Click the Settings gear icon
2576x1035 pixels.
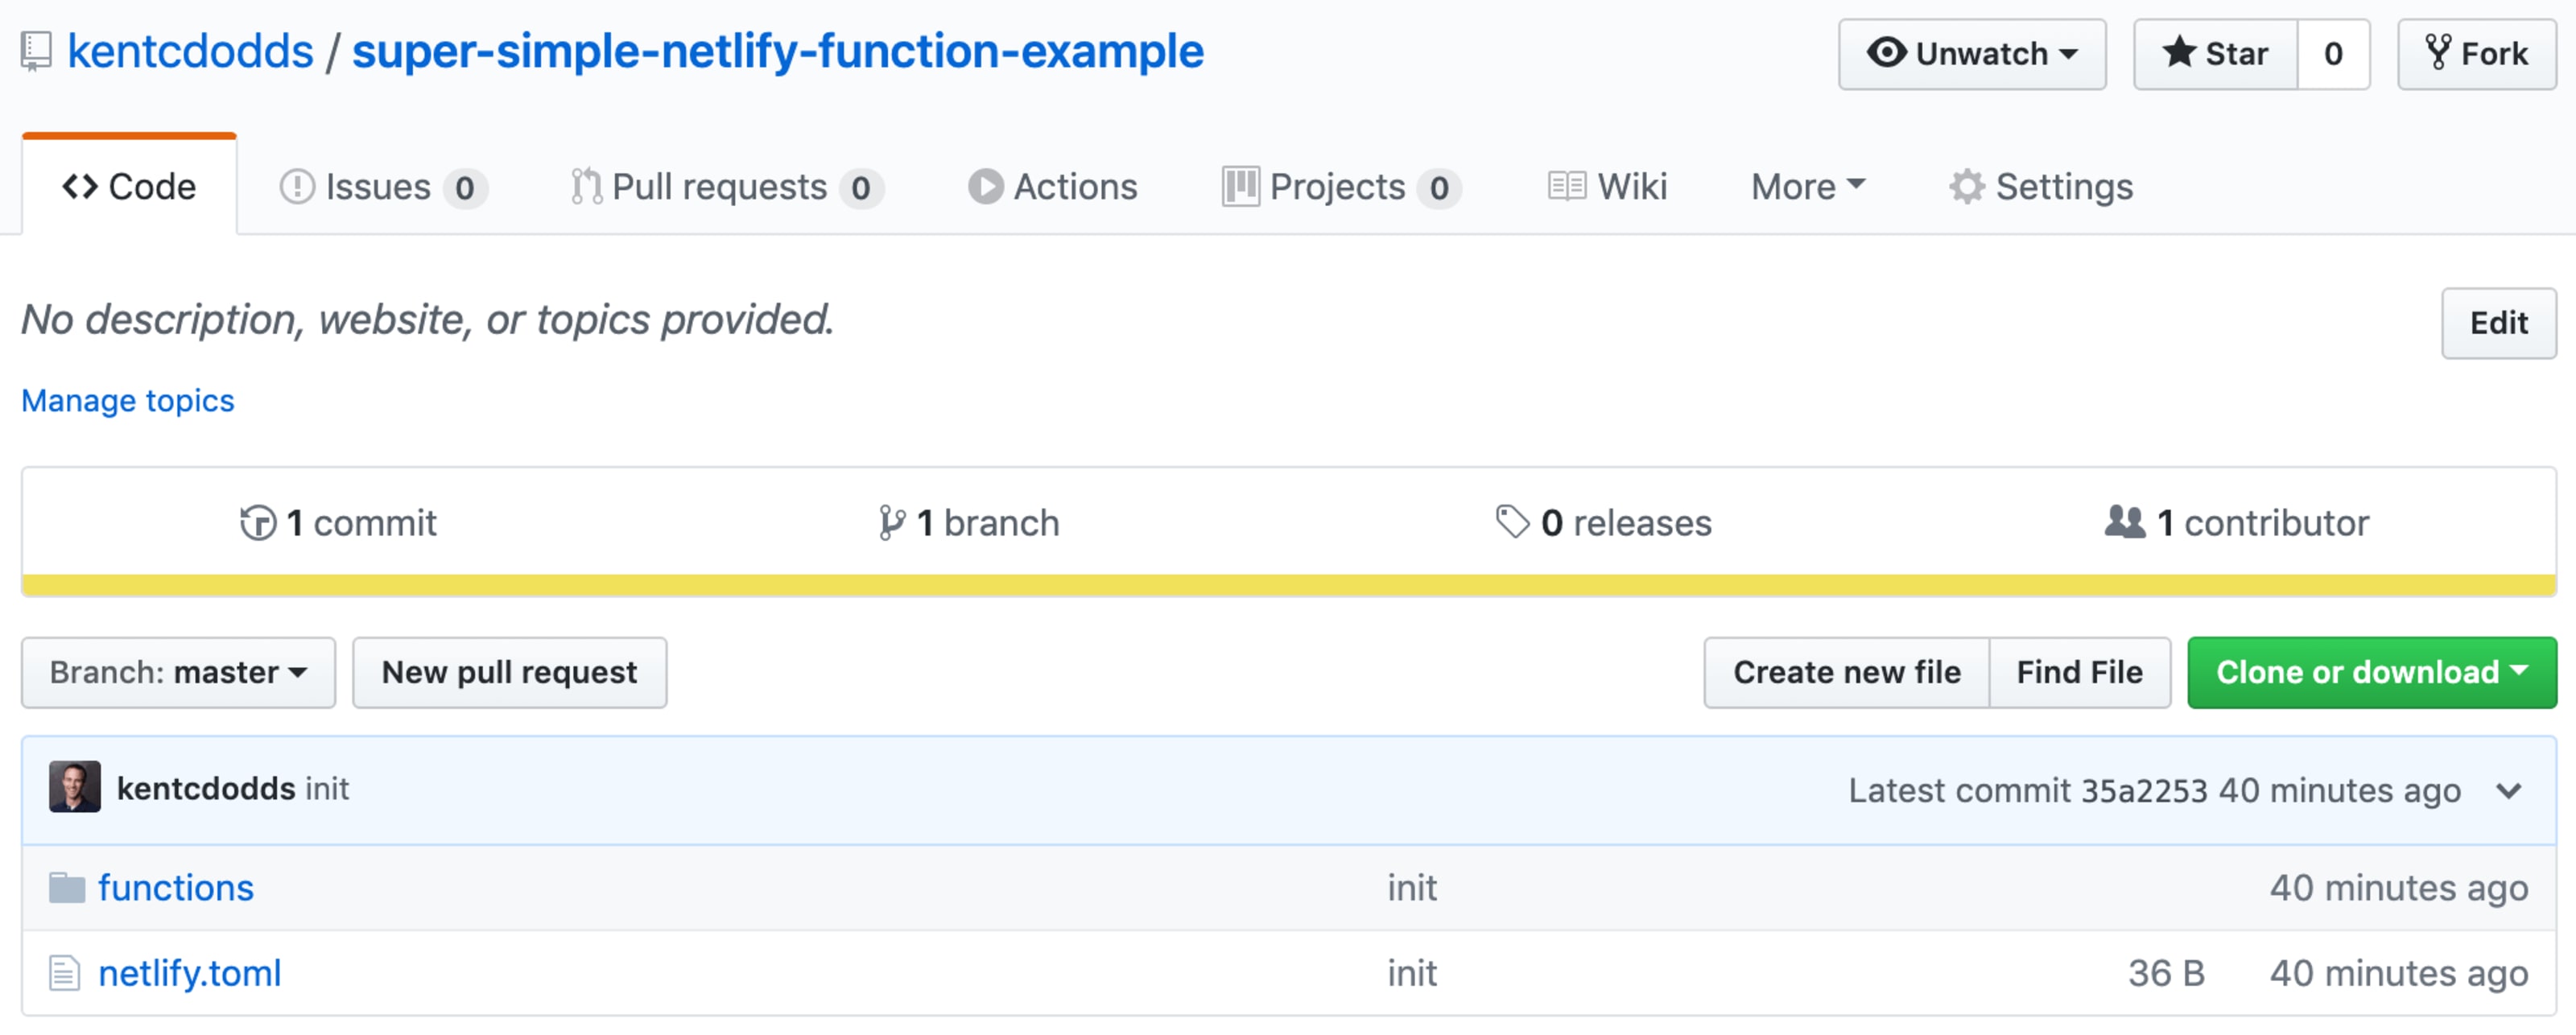[1966, 187]
